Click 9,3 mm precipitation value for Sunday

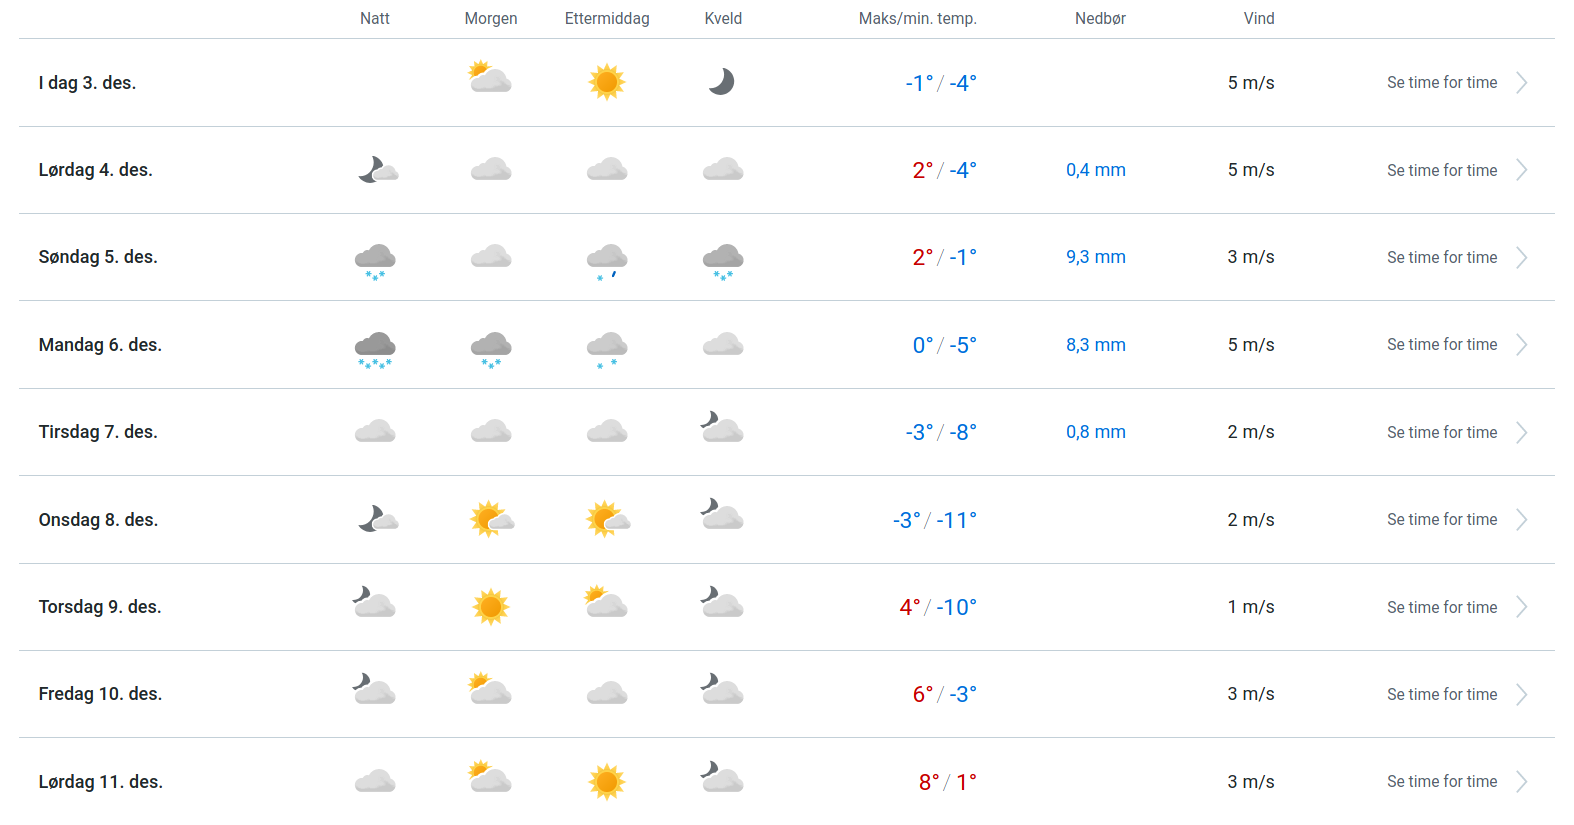pos(1095,257)
